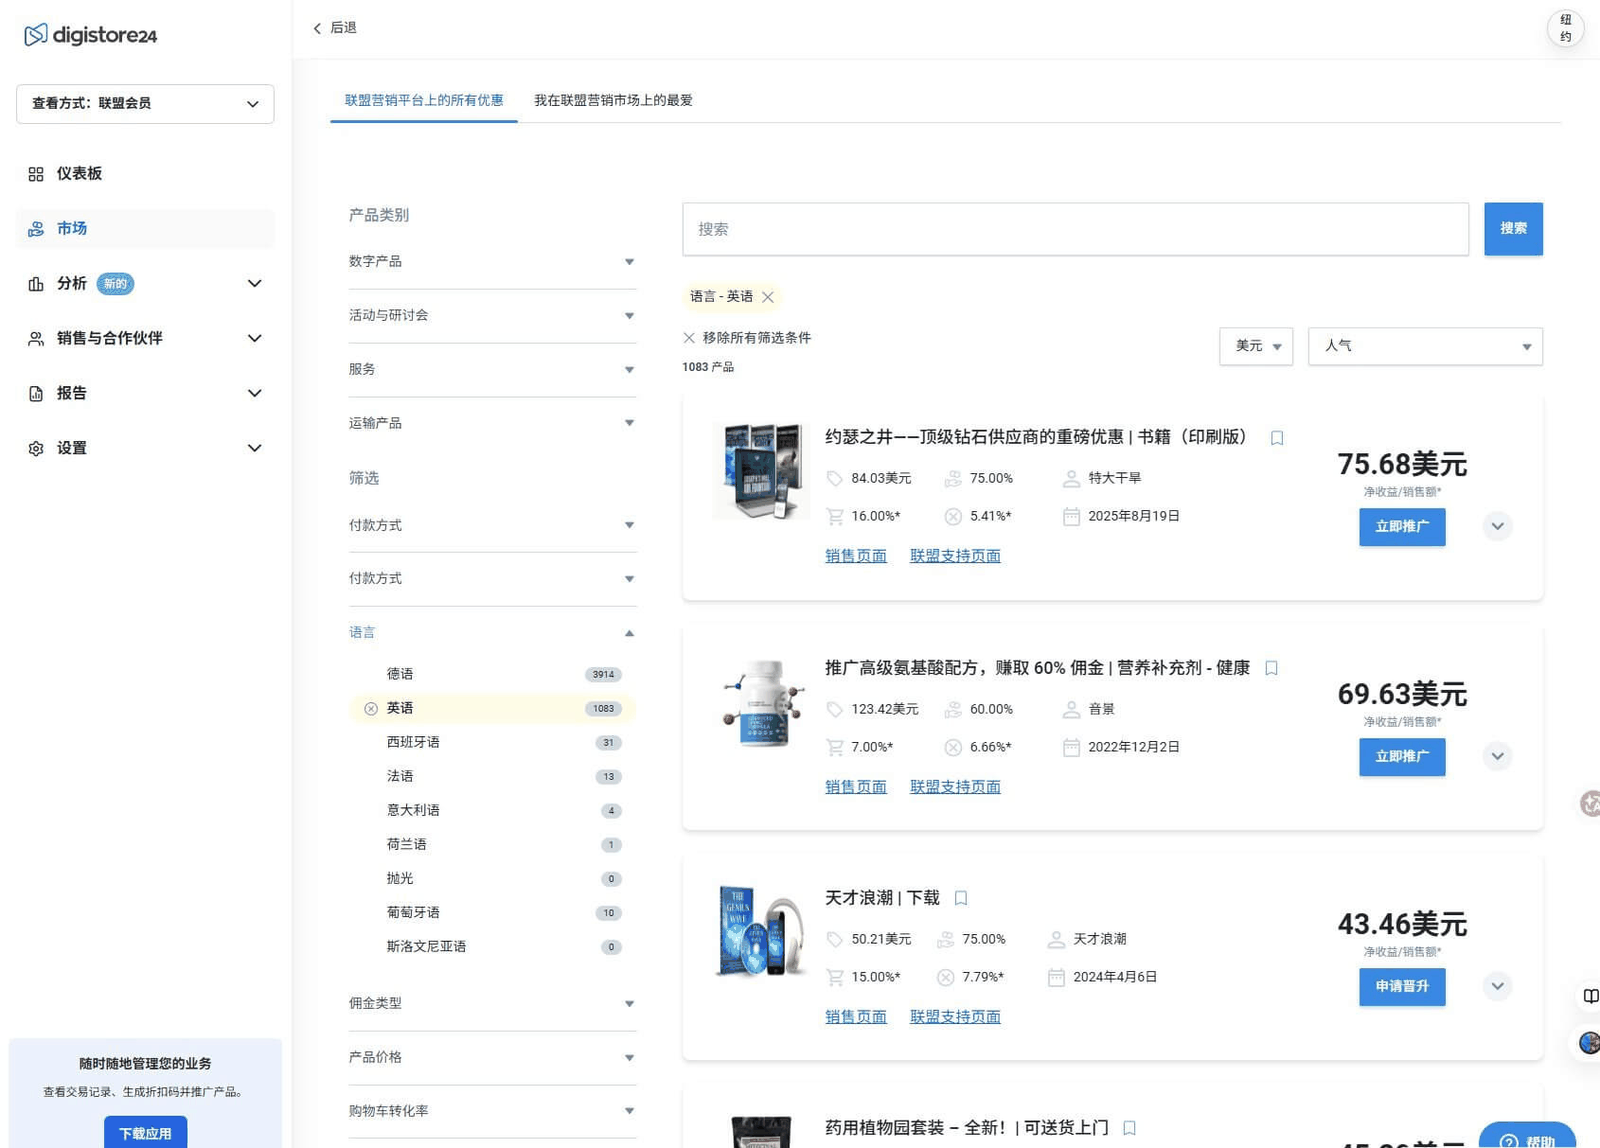This screenshot has width=1600, height=1148.
Task: Switch to 联盟营销平台上的所有优惠 tab
Action: point(424,101)
